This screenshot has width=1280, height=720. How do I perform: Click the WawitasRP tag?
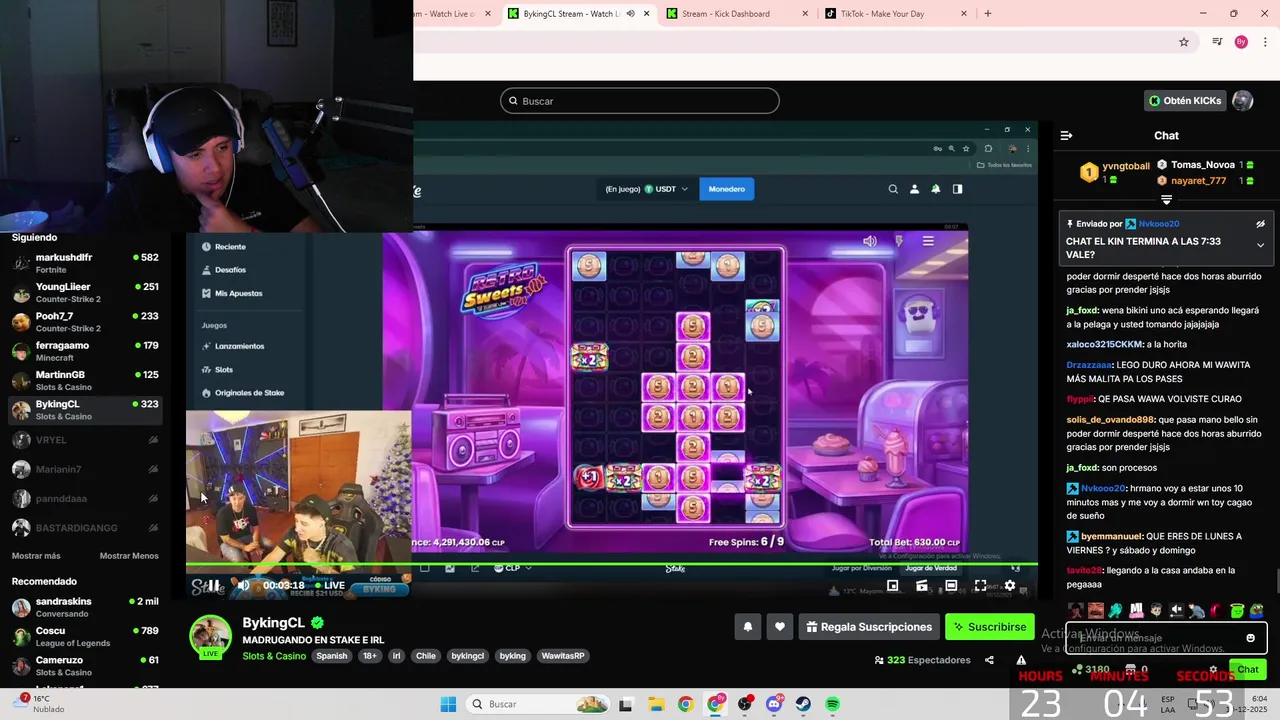pyautogui.click(x=563, y=656)
